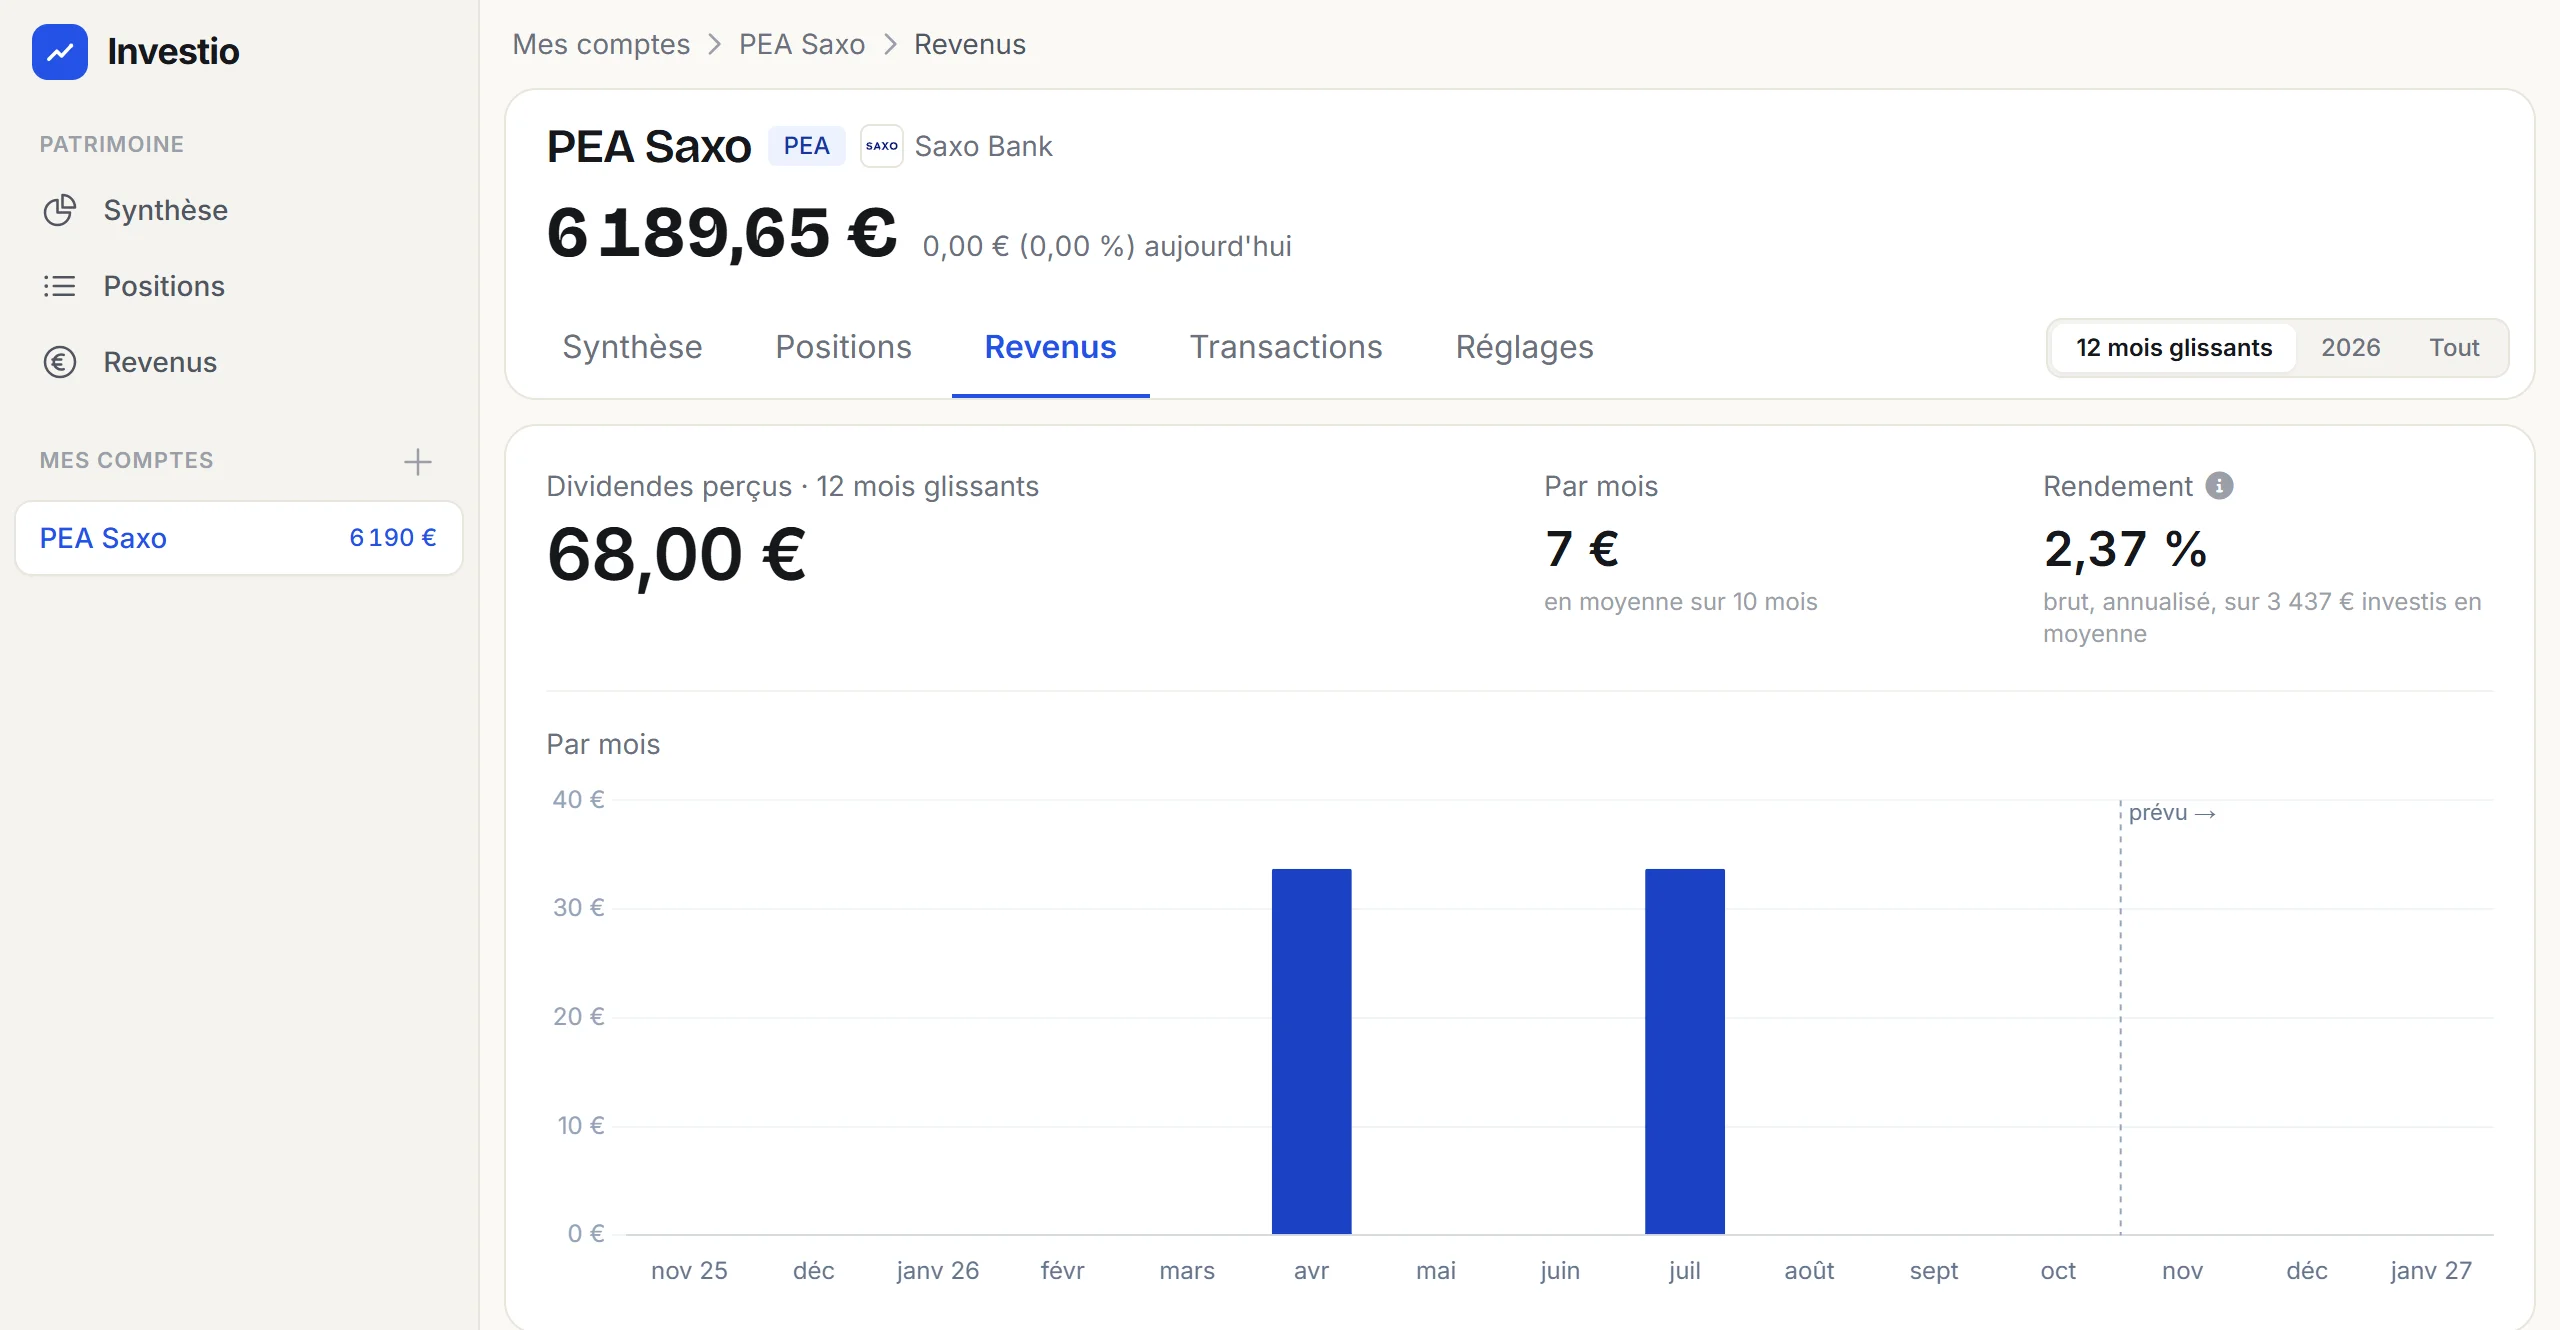Switch to the Synthèse account tab
Image resolution: width=2560 pixels, height=1330 pixels.
click(632, 347)
